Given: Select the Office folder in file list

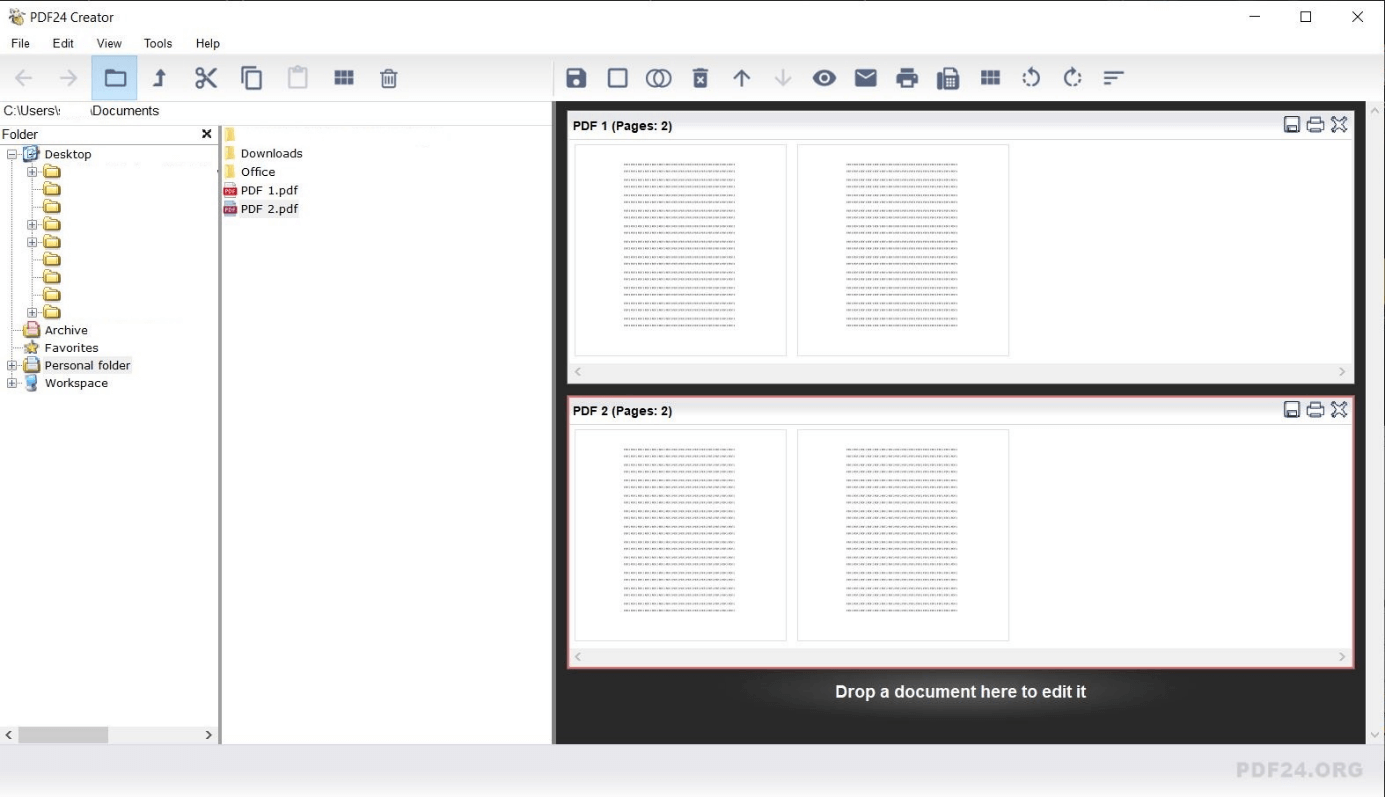Looking at the screenshot, I should (258, 172).
